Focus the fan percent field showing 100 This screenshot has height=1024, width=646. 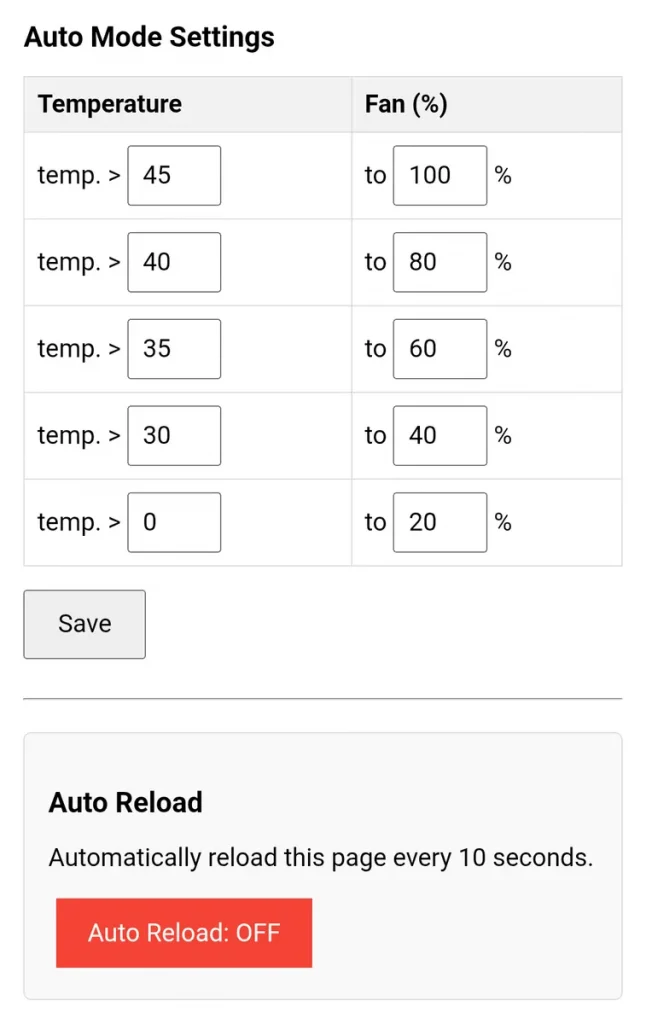tap(439, 176)
